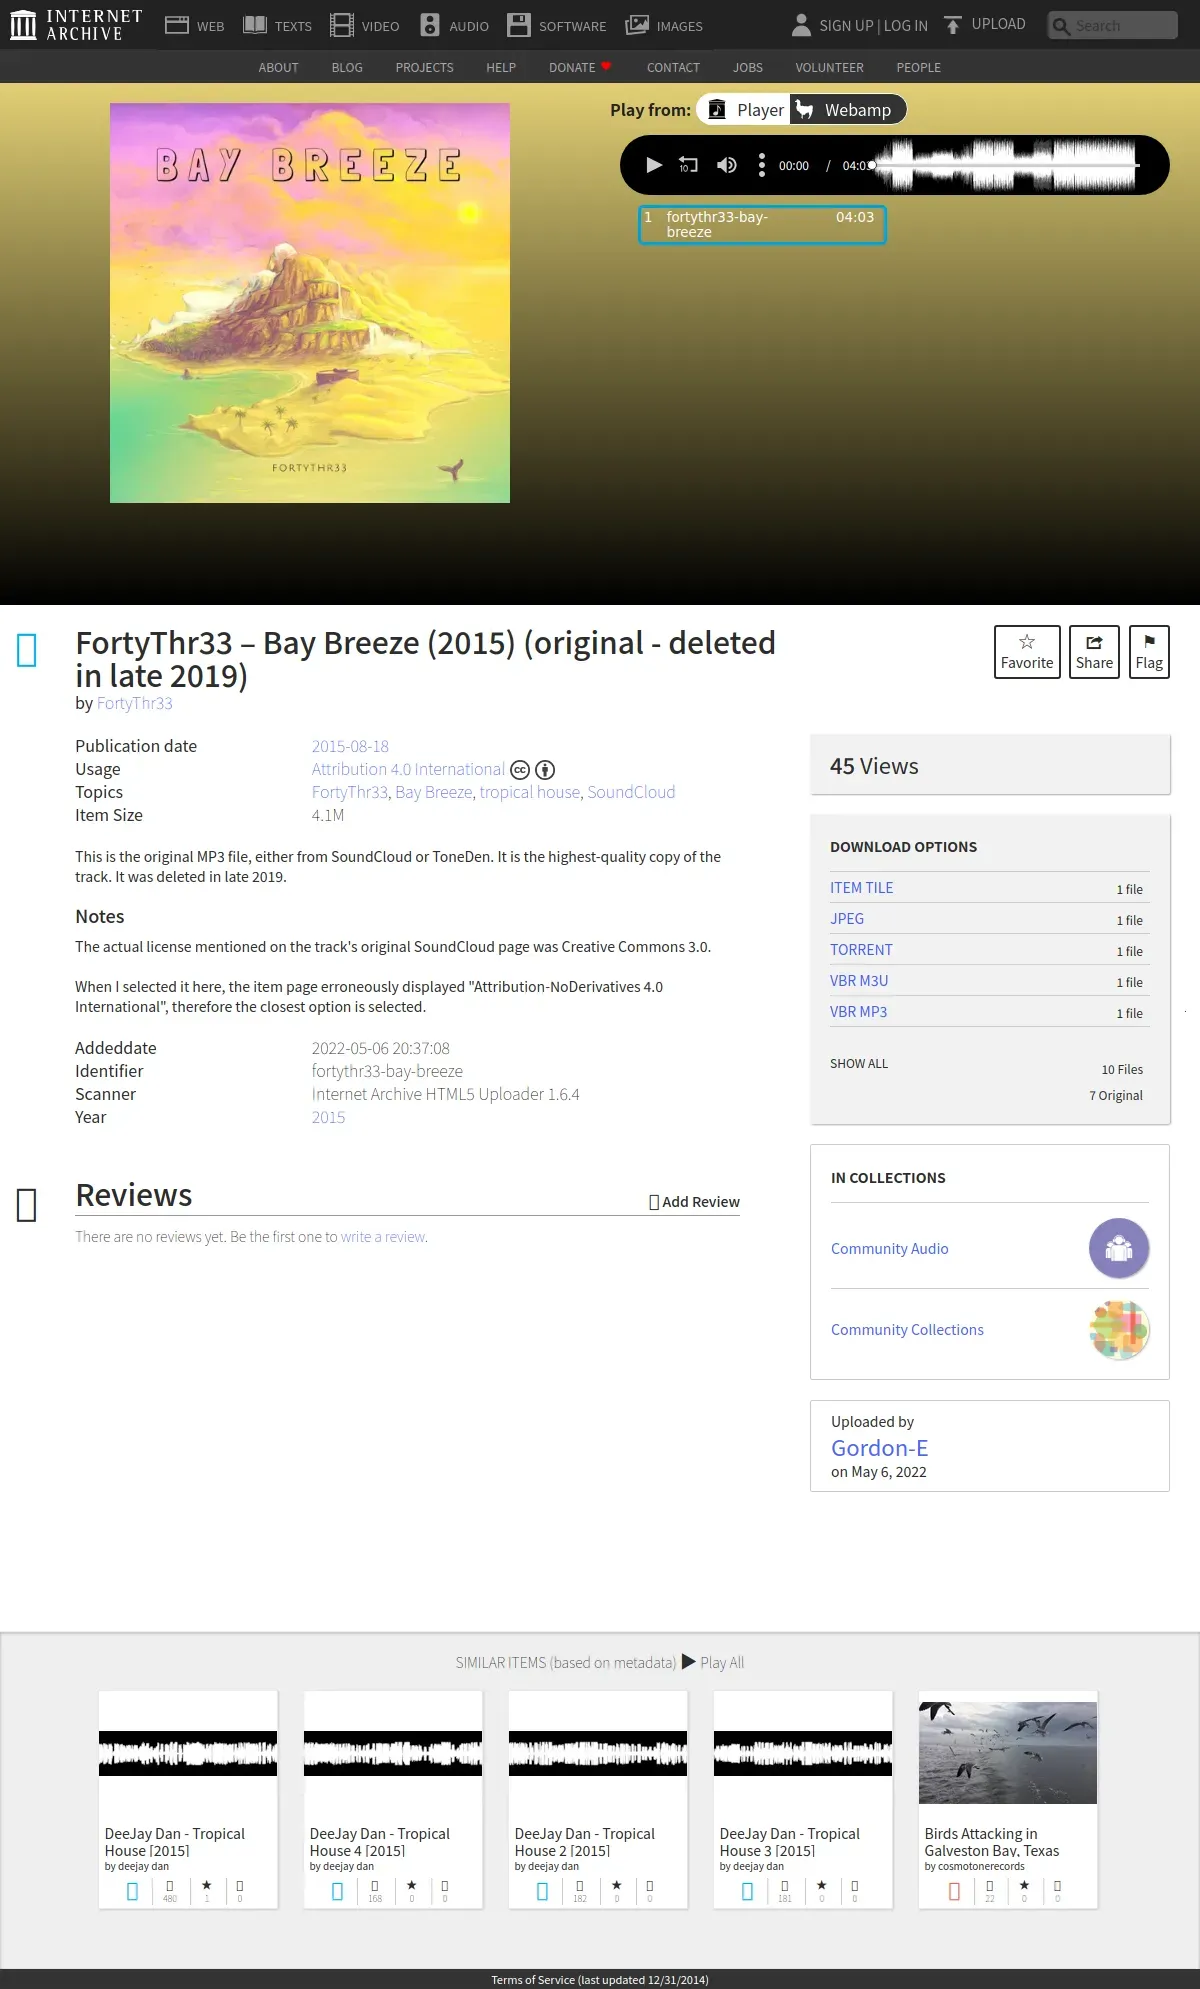Open the Community Audio collection link

point(890,1249)
